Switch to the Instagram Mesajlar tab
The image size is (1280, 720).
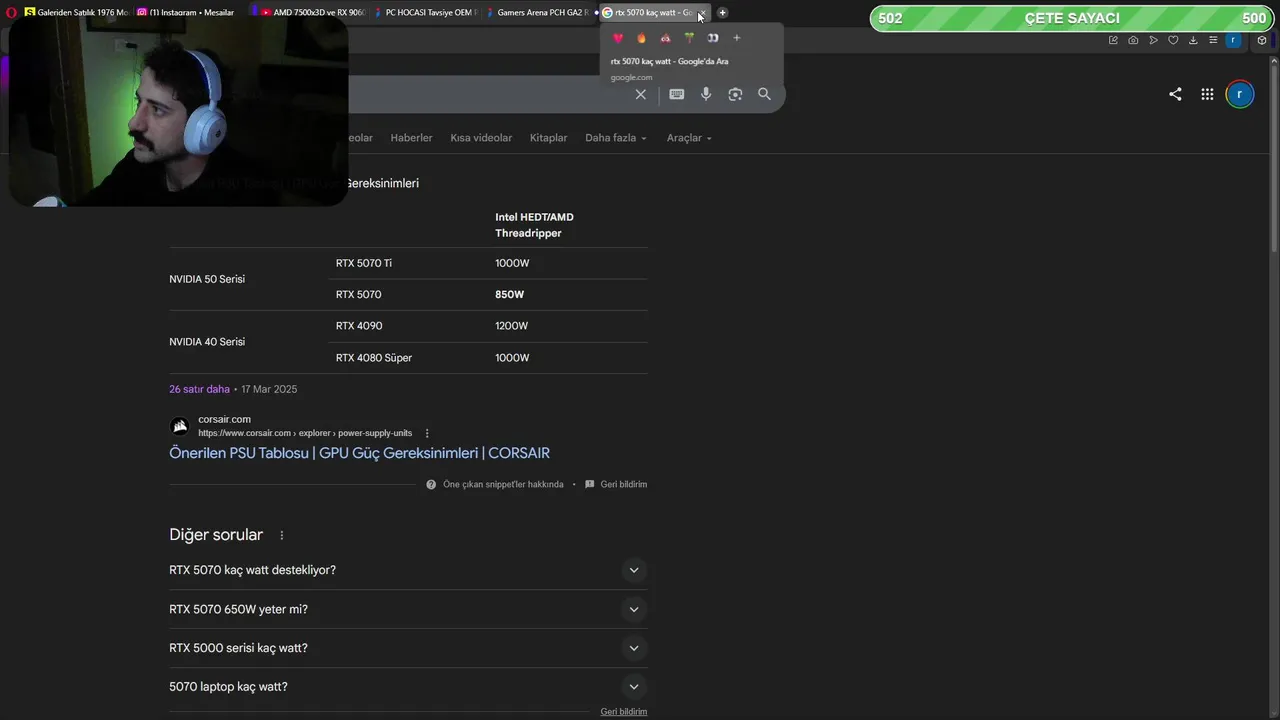pos(188,12)
